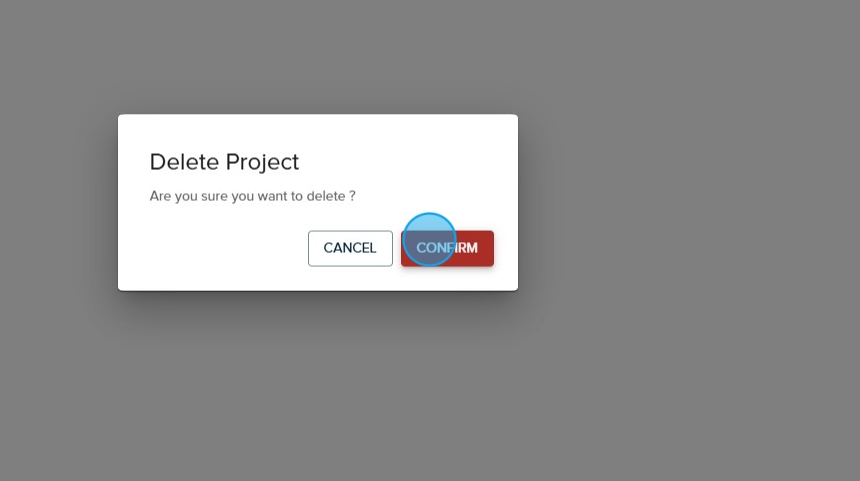Click the dimmed area below the dialog

pos(318,386)
